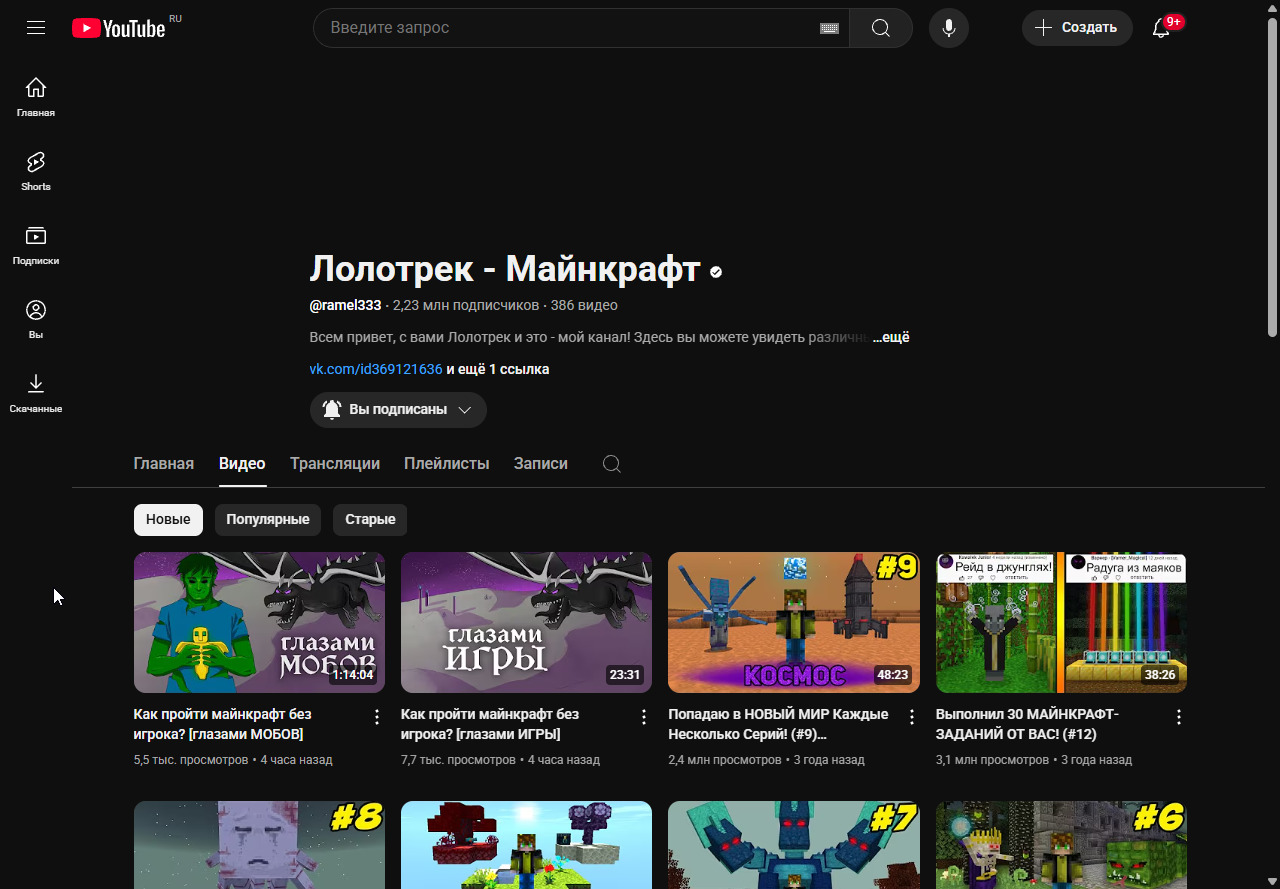1280x889 pixels.
Task: Open the #8 ghast video thumbnail
Action: click(x=259, y=845)
